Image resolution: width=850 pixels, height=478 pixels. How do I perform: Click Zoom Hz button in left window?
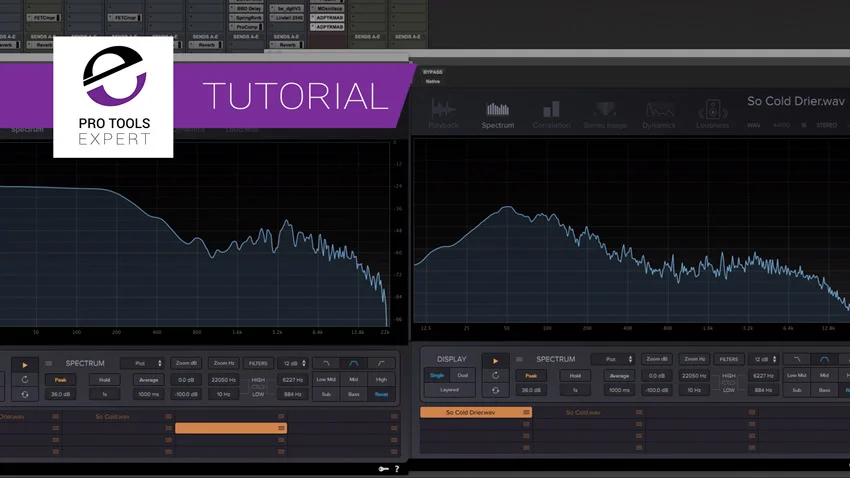pos(224,363)
